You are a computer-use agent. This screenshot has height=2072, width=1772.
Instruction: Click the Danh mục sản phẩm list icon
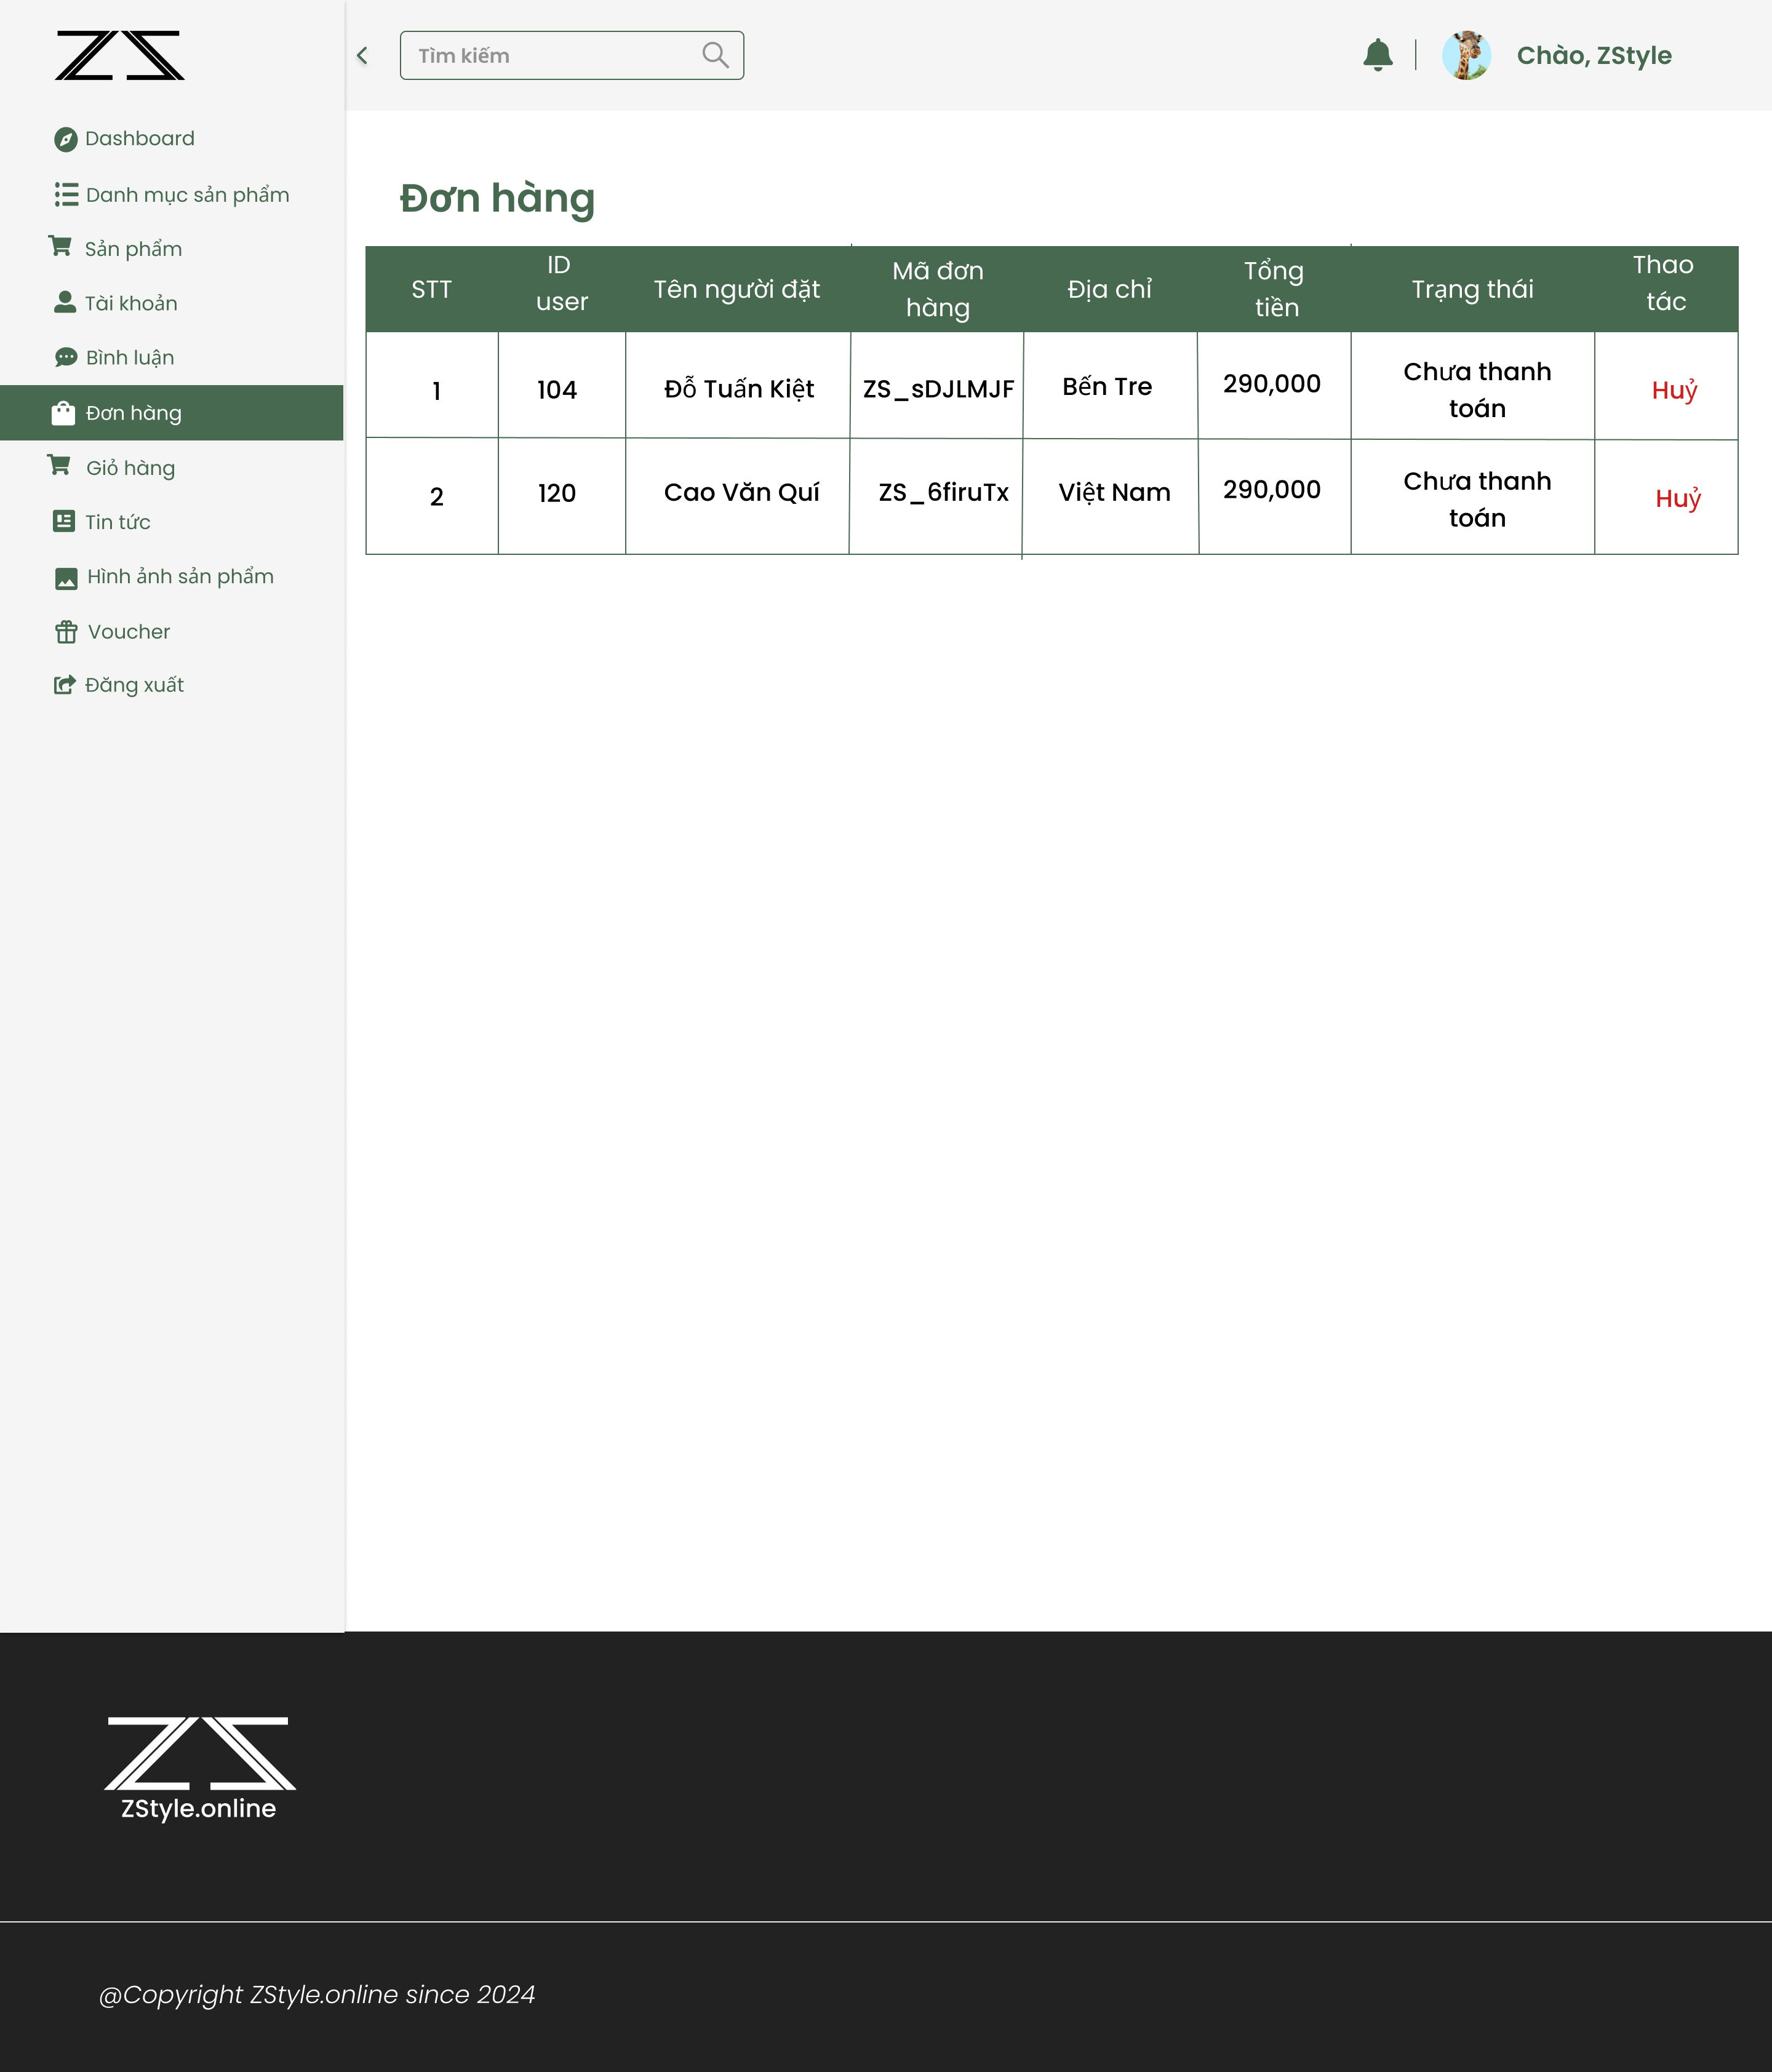click(66, 194)
